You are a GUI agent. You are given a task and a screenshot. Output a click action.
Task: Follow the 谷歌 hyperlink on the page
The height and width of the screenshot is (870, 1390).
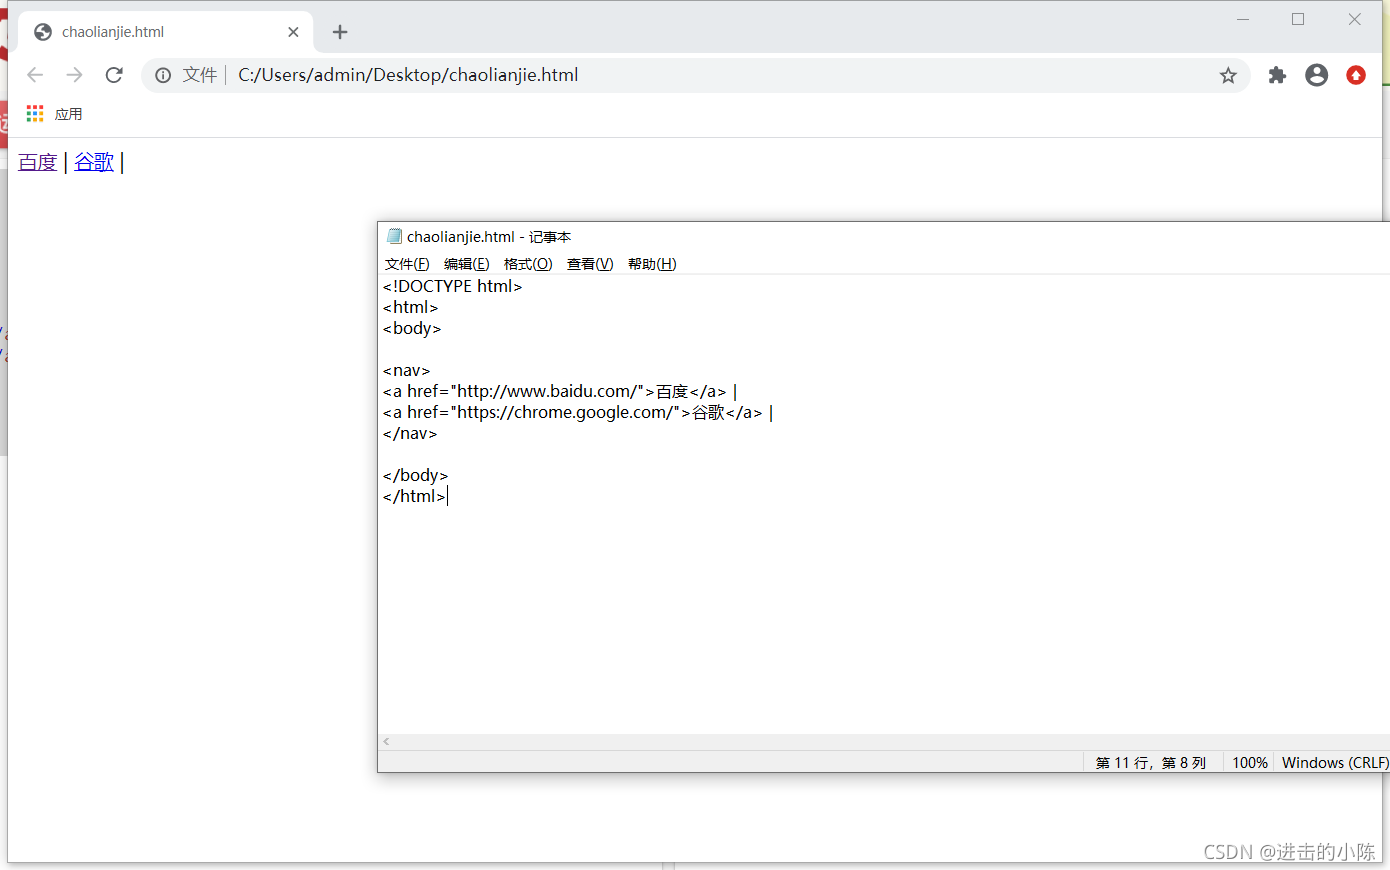[94, 162]
